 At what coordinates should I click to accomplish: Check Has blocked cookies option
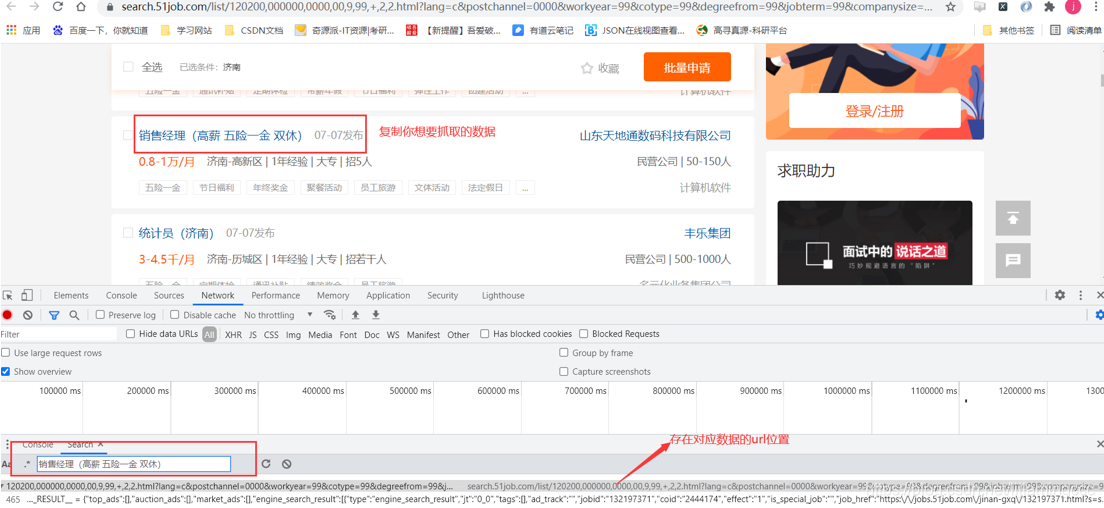(x=484, y=334)
